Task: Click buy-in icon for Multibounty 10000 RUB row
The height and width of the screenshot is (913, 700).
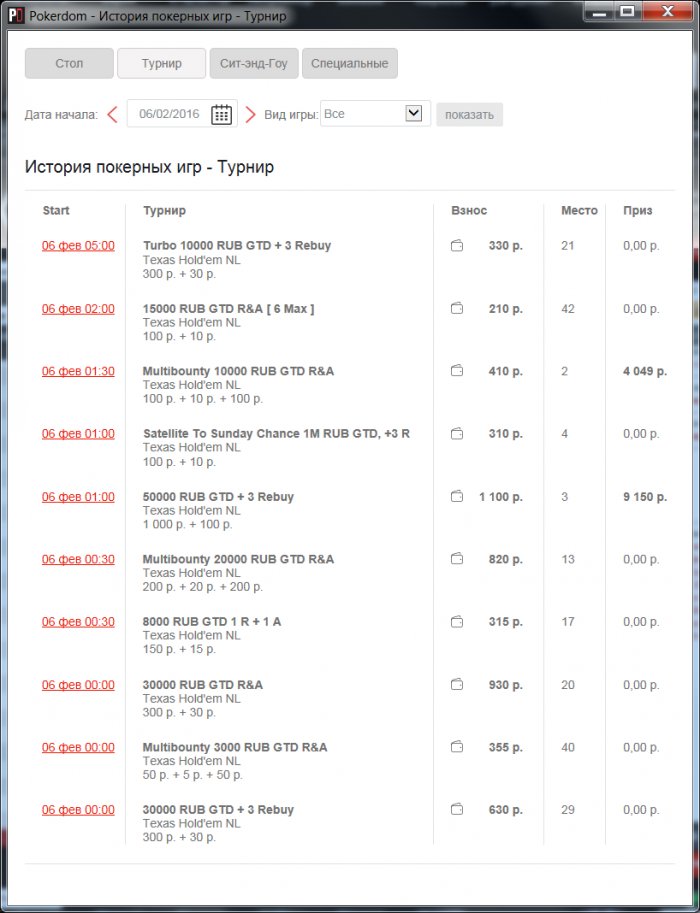Action: [x=457, y=371]
